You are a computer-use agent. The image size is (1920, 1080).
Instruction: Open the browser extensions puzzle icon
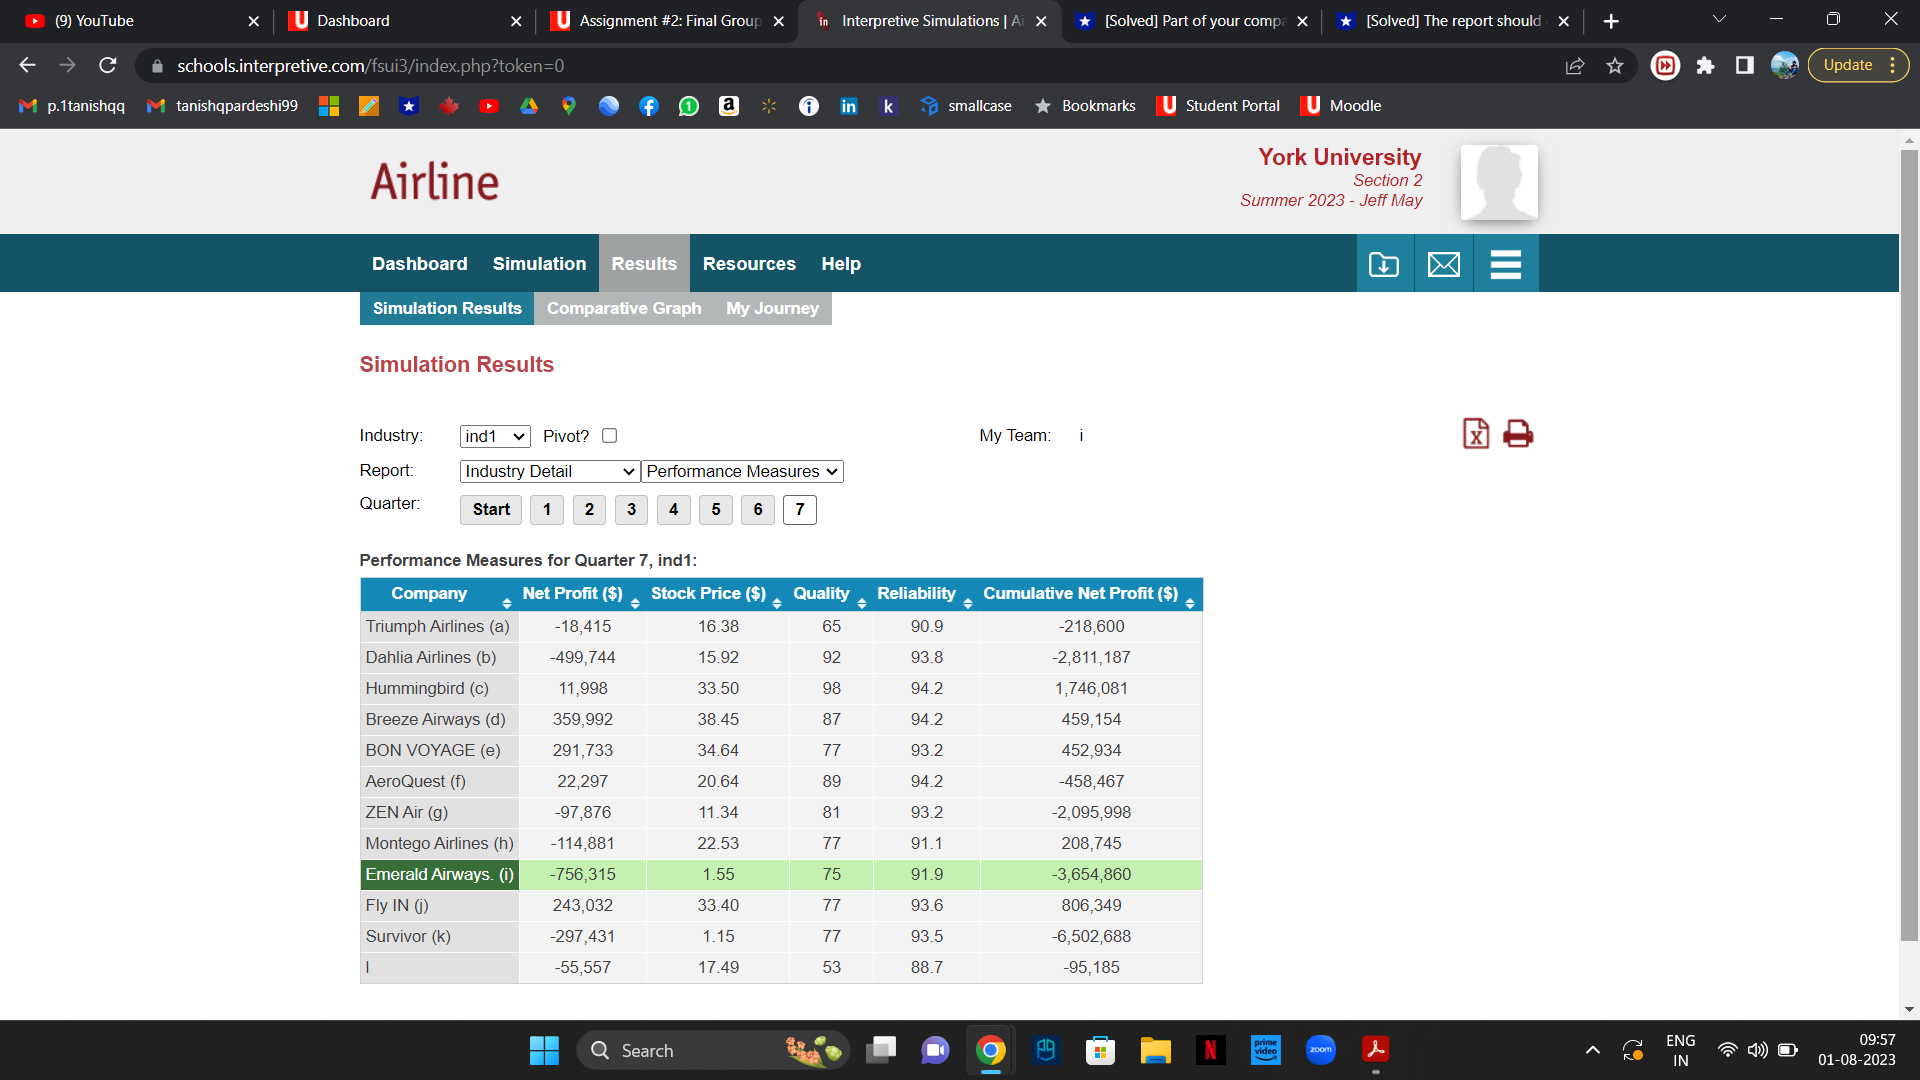pyautogui.click(x=1705, y=66)
